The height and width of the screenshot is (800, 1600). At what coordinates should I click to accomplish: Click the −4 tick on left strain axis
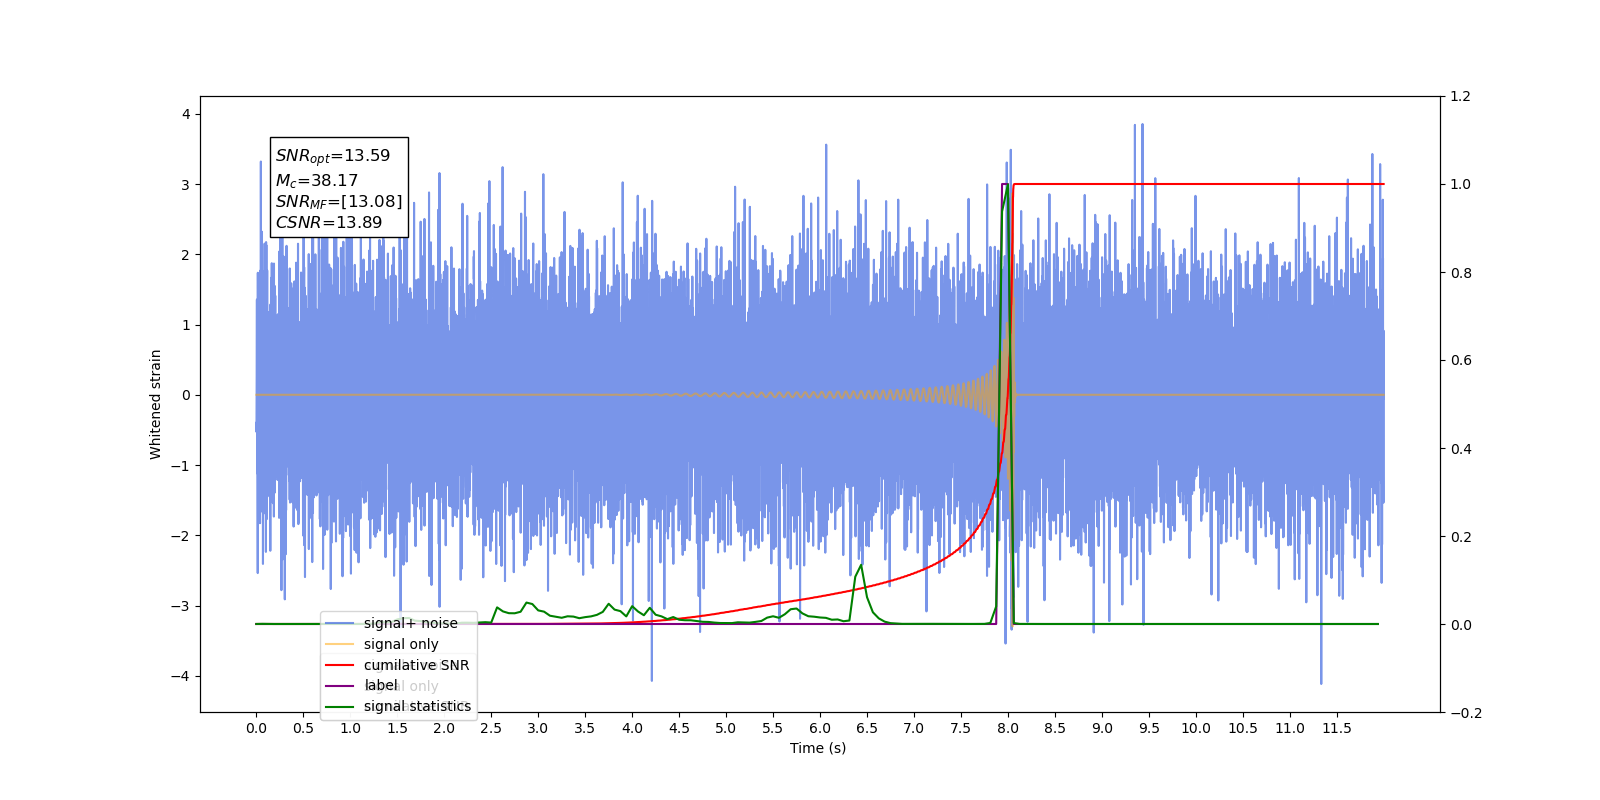pos(181,677)
